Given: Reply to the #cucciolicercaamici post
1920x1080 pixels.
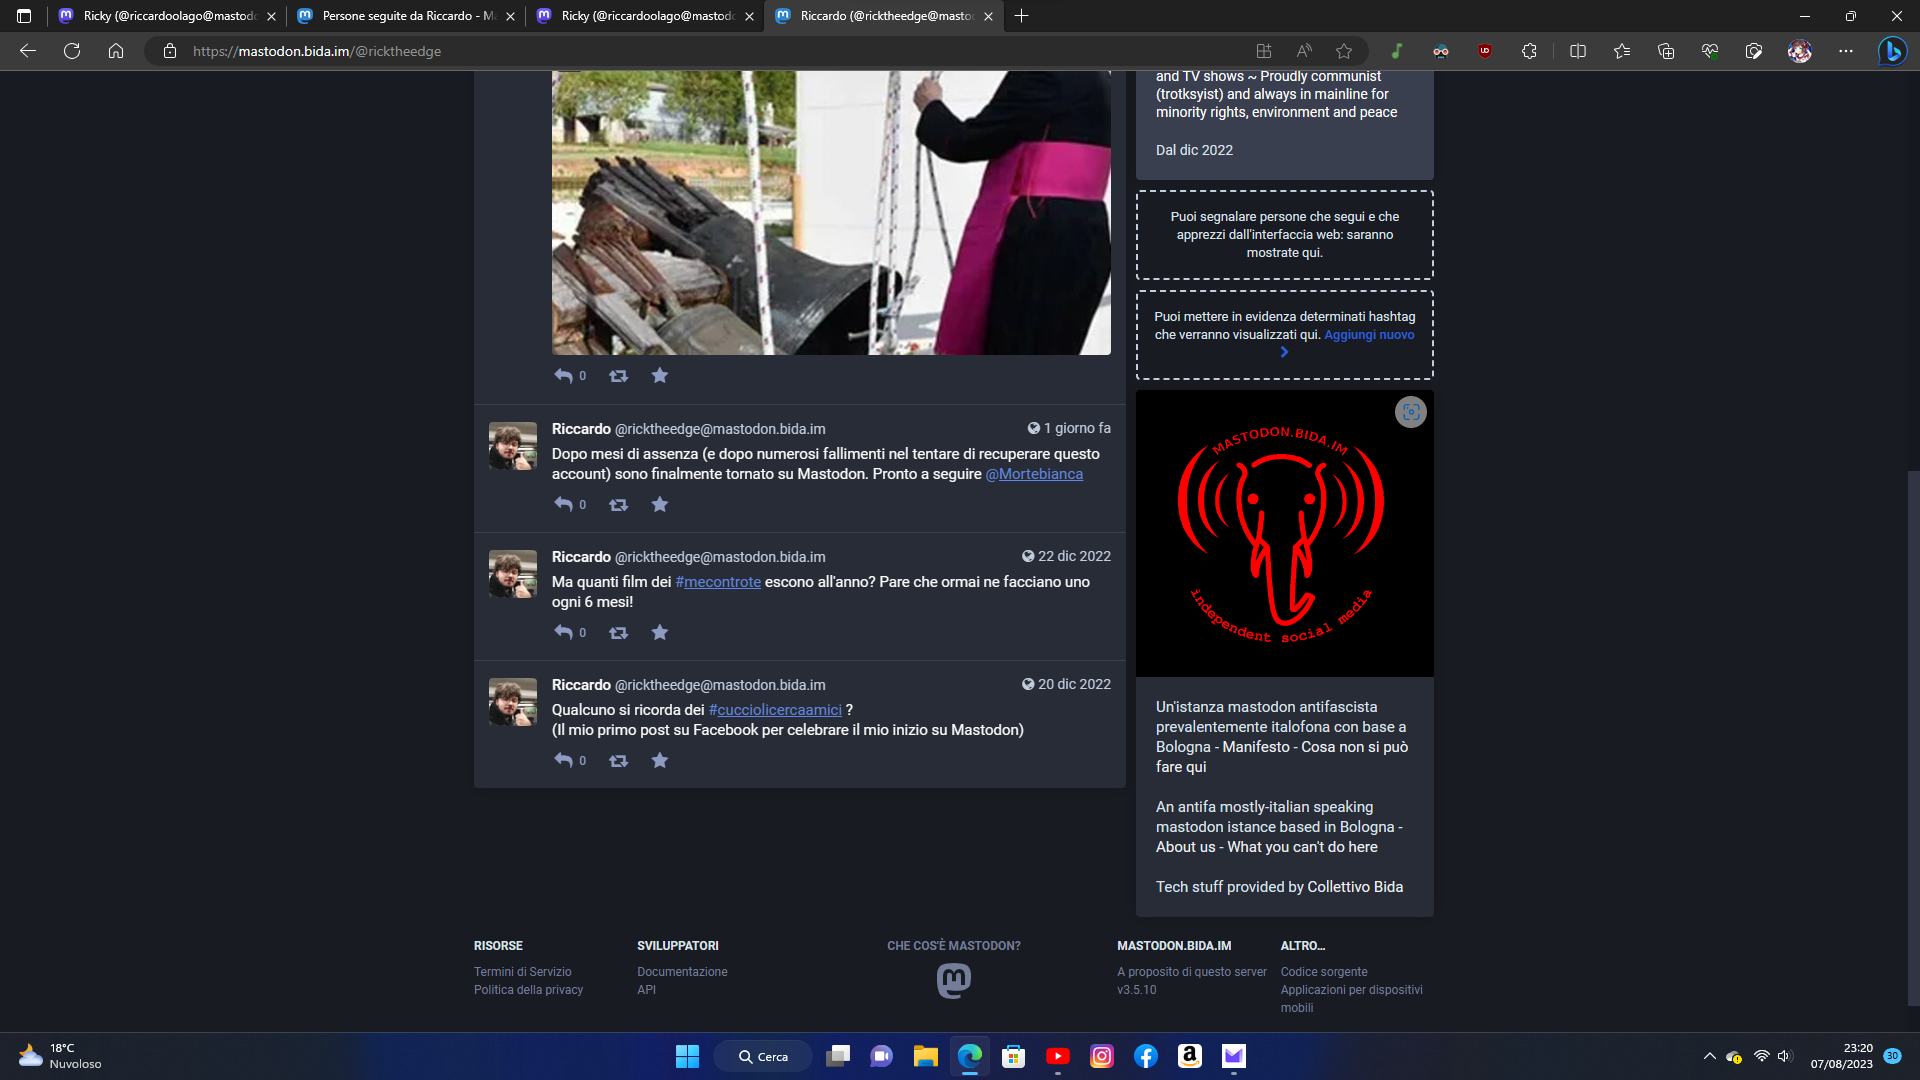Looking at the screenshot, I should coord(564,761).
